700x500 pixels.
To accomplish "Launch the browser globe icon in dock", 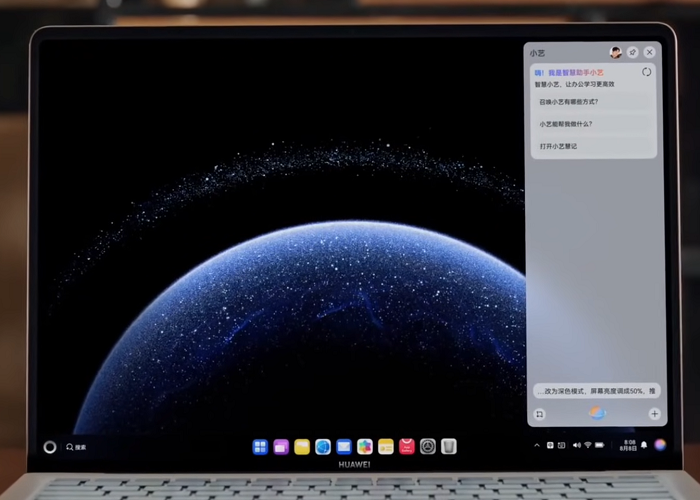I will coord(323,446).
